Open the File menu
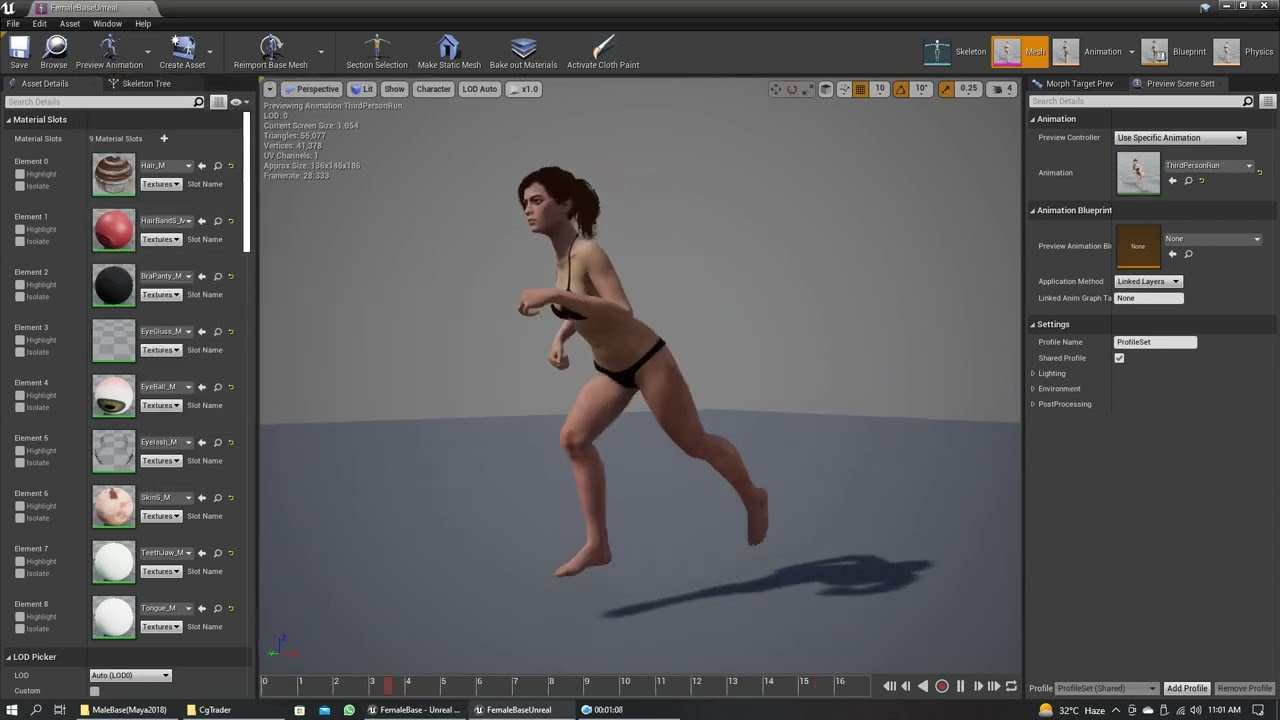Image resolution: width=1280 pixels, height=720 pixels. [x=13, y=24]
